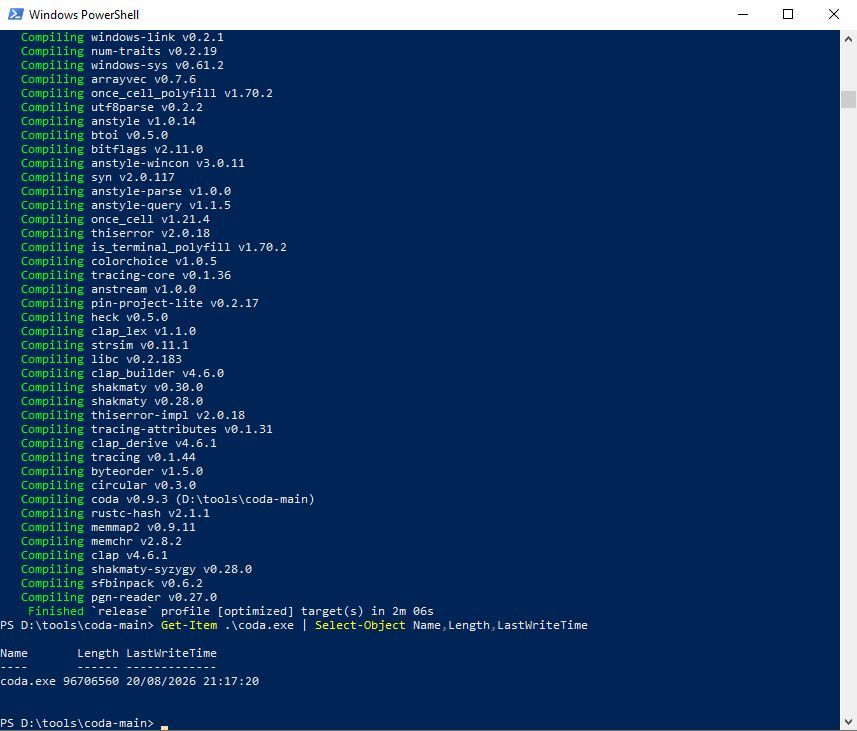Screen dimensions: 857x731
Task: Click the 'shakmaty v0.30.0' line
Action: tap(112, 387)
